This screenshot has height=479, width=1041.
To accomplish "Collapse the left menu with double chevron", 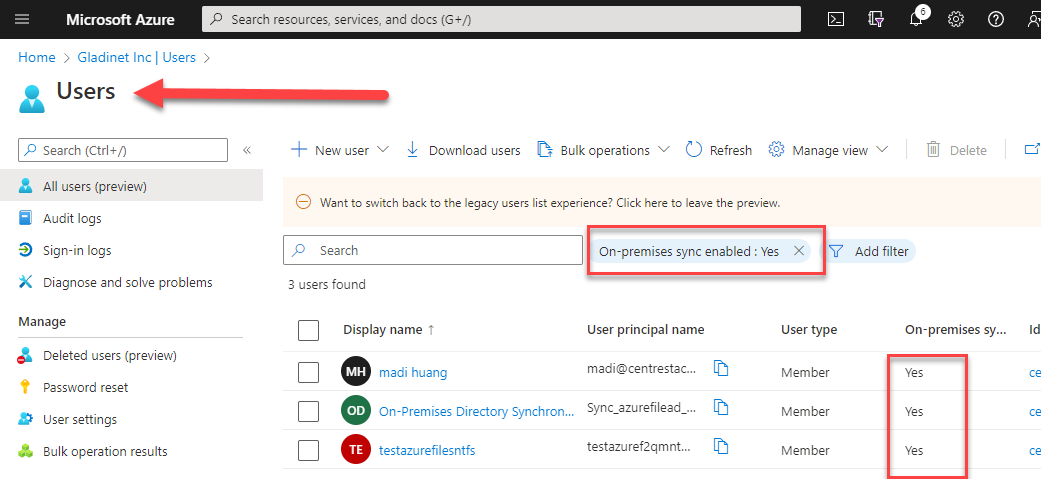I will 246,150.
